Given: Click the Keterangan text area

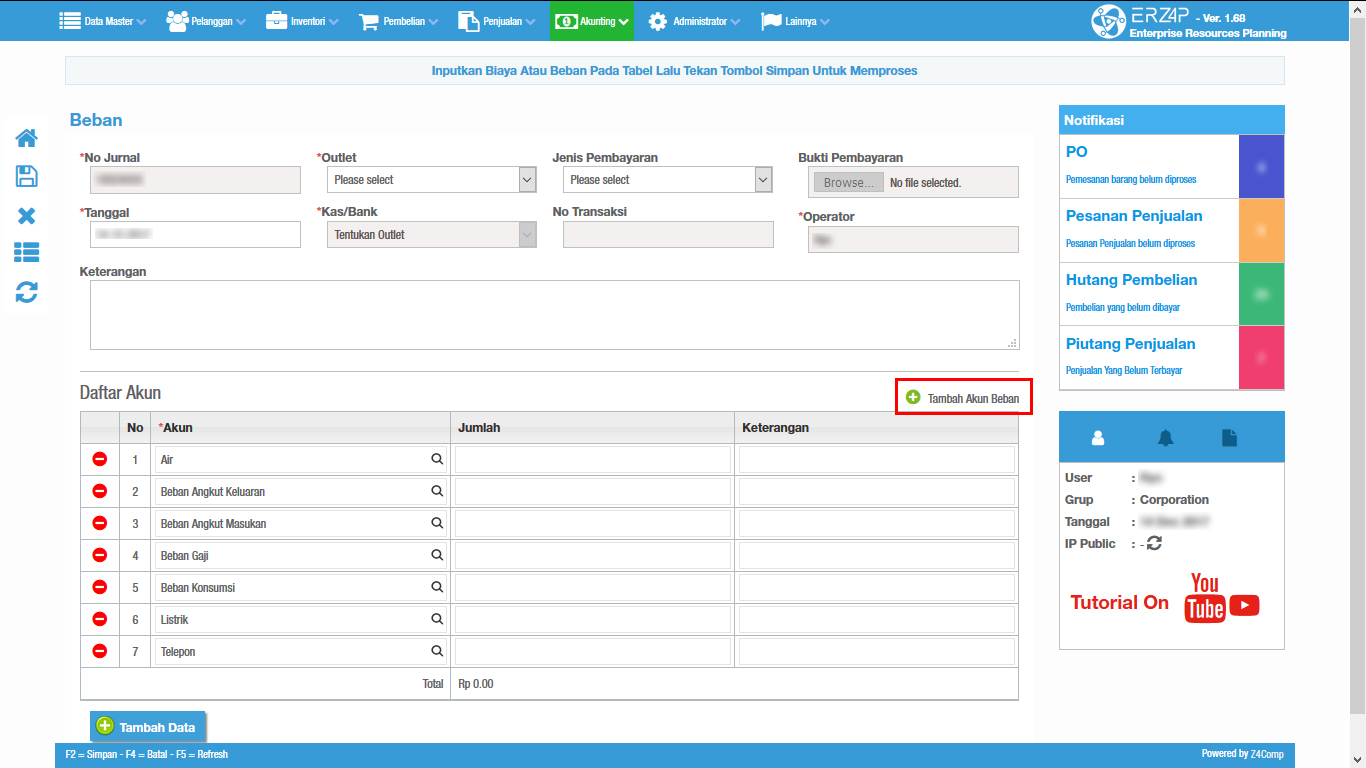Looking at the screenshot, I should click(x=554, y=315).
